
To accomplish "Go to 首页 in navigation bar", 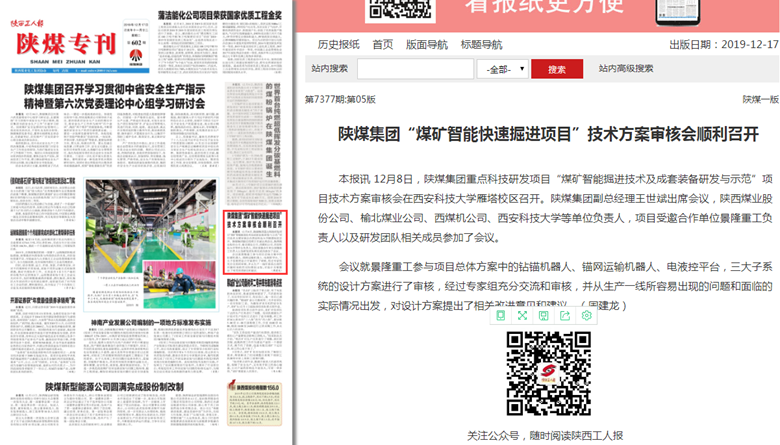I will click(x=382, y=45).
